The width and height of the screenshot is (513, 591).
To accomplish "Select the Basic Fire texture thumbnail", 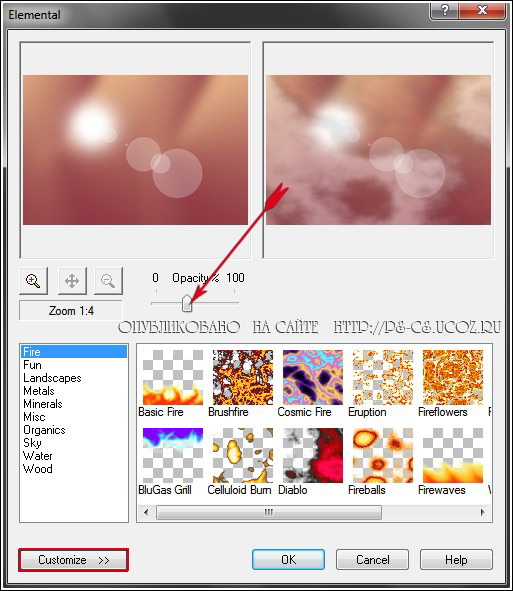I will tap(173, 377).
